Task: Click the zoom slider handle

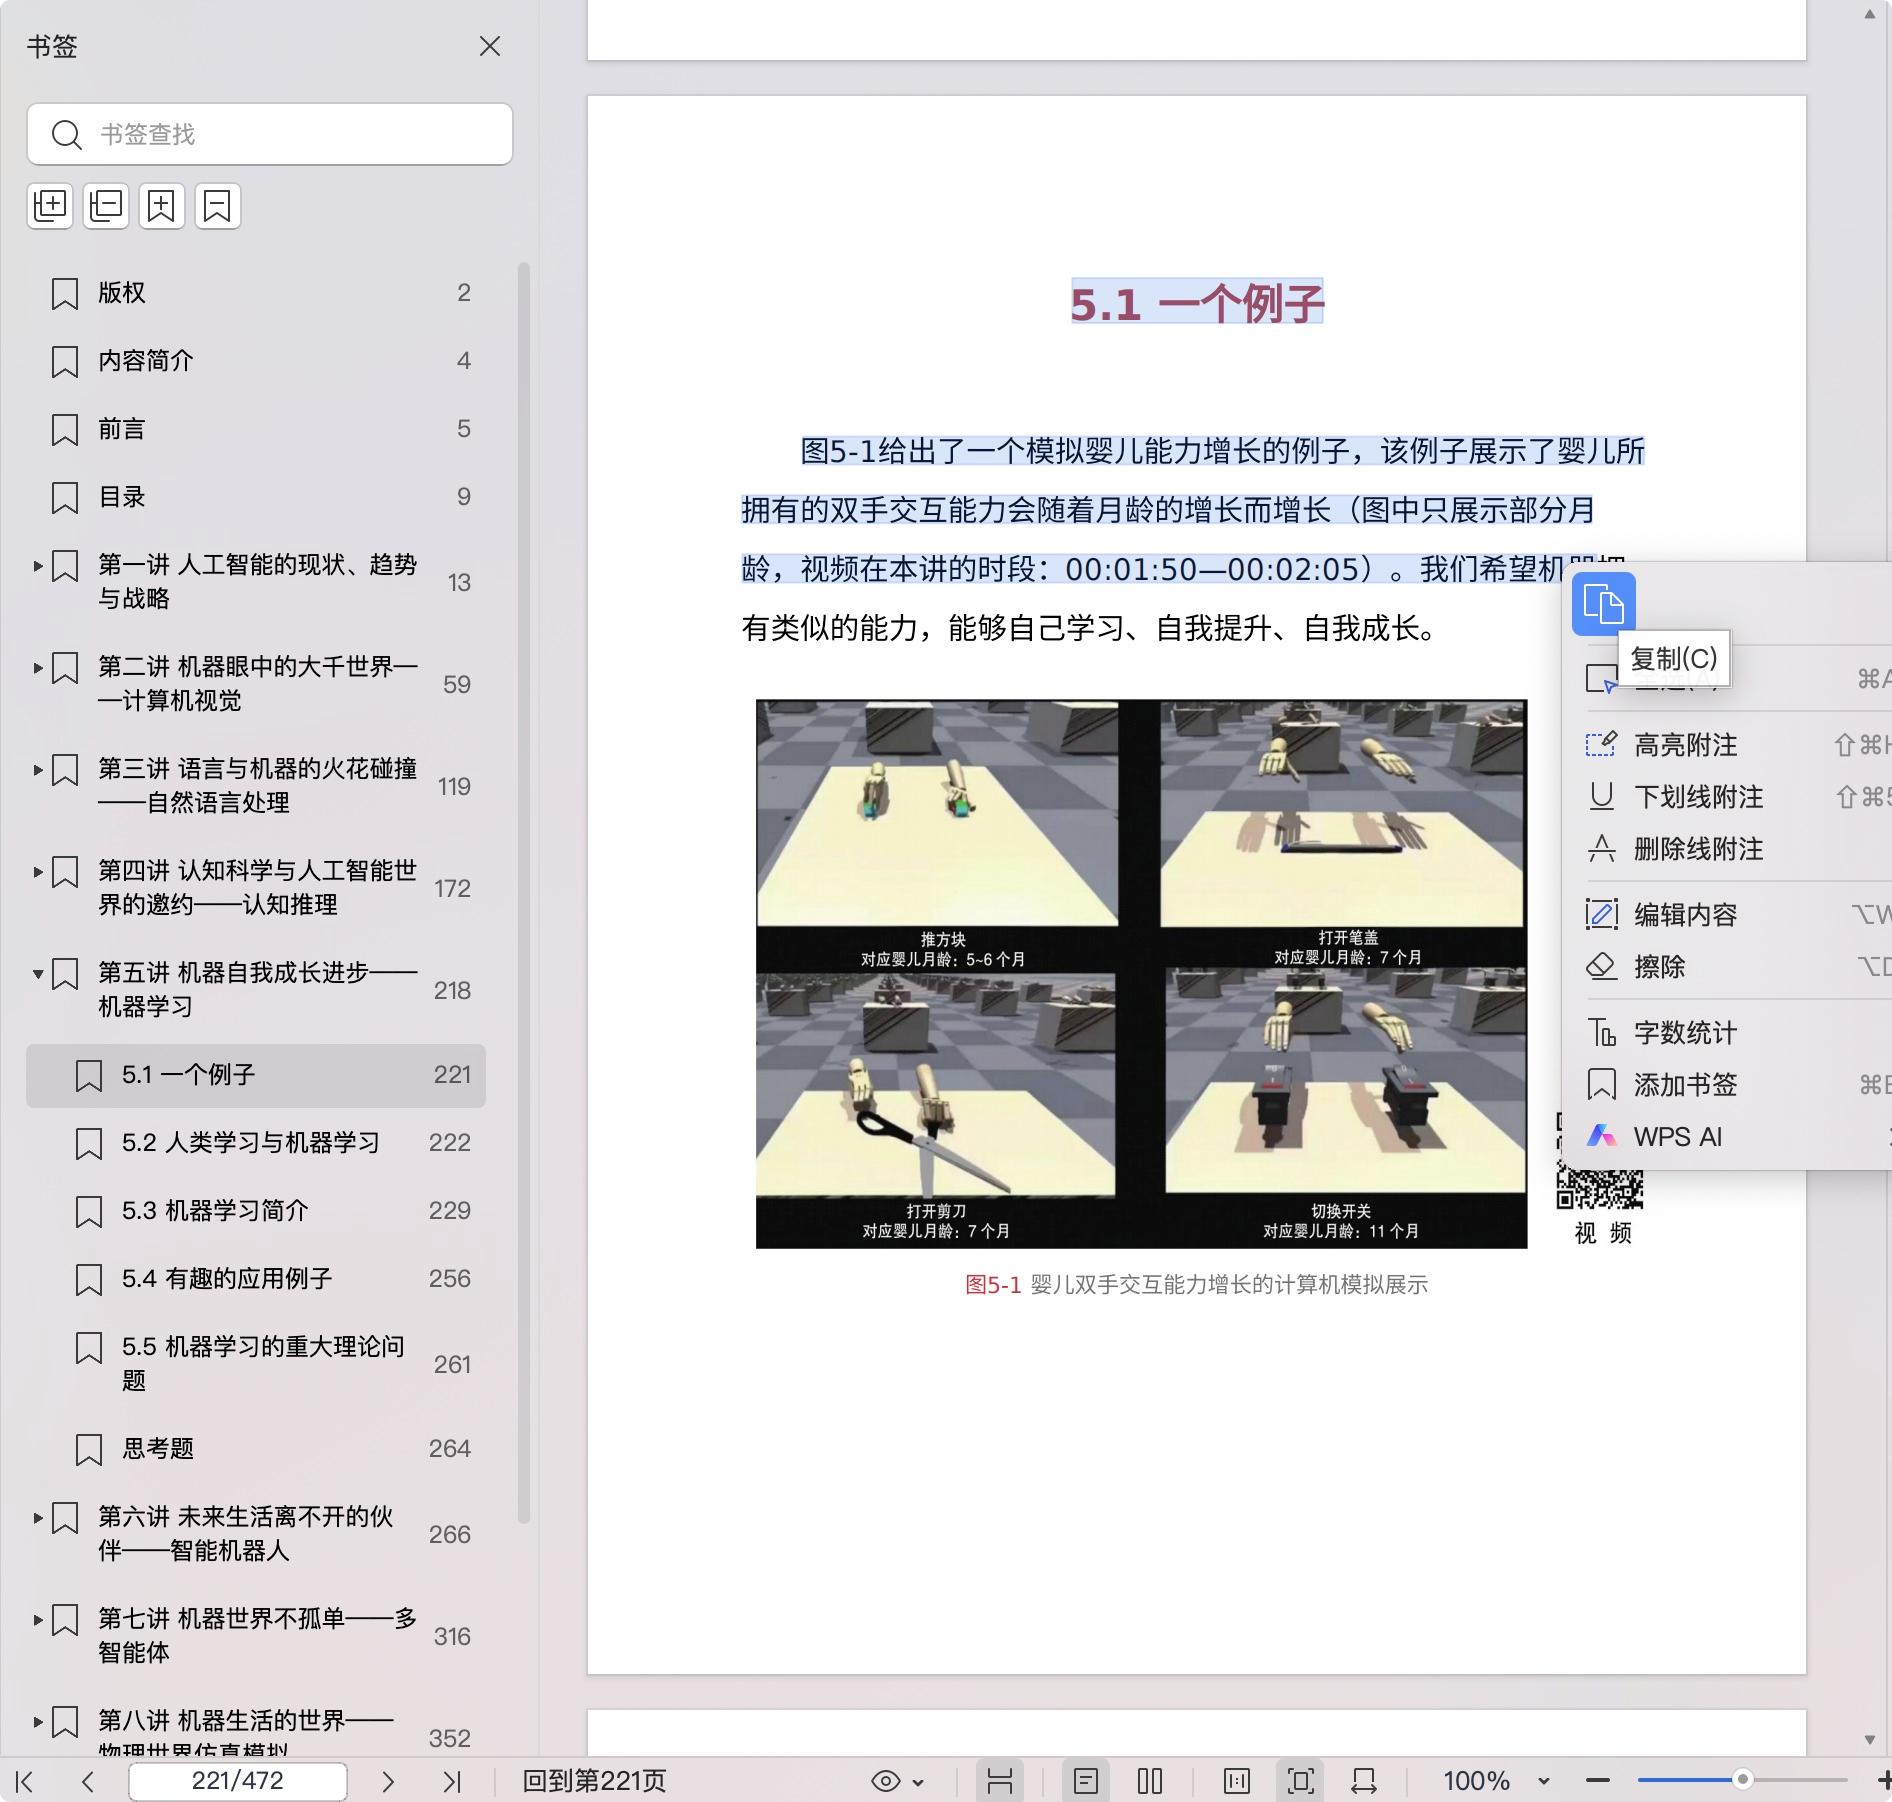Action: pos(1742,1780)
